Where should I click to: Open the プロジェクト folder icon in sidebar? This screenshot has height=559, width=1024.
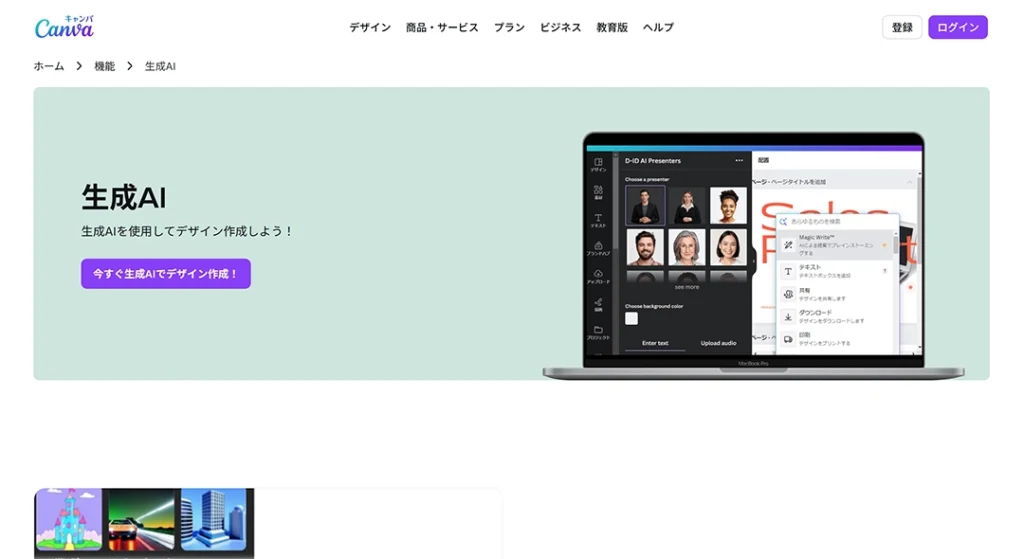tap(598, 331)
